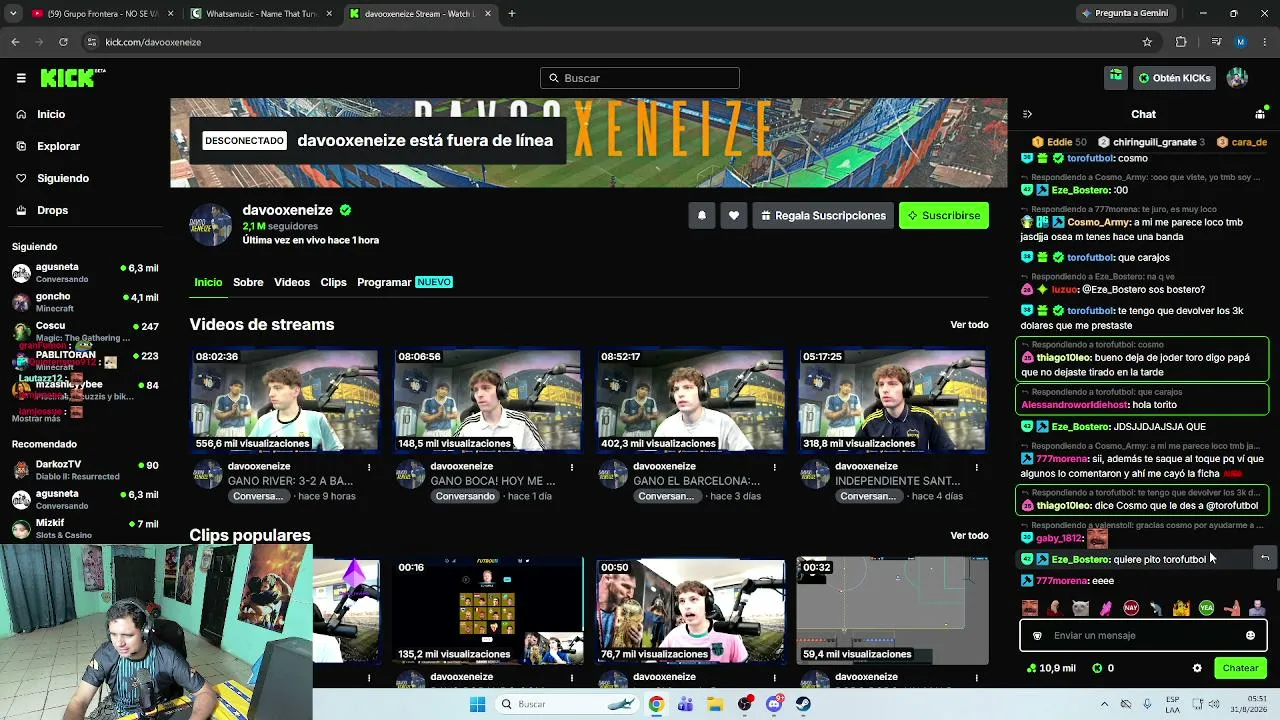1280x720 pixels.
Task: Open goncho channel in Siguiendo list
Action: 85,302
